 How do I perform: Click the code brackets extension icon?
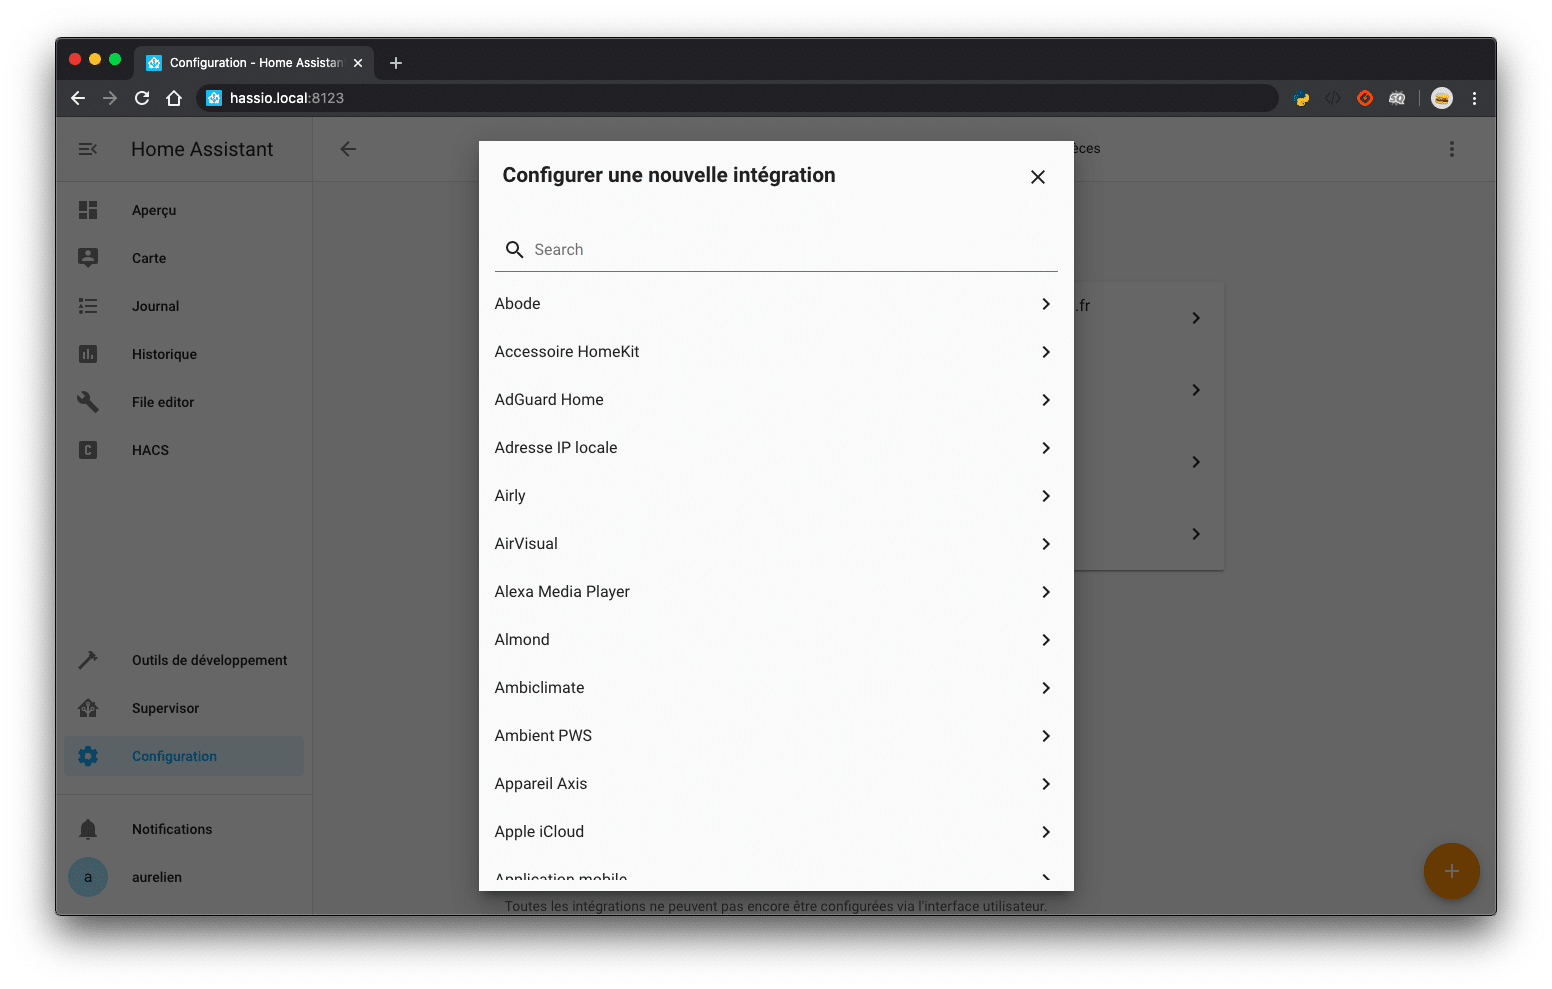pyautogui.click(x=1333, y=98)
